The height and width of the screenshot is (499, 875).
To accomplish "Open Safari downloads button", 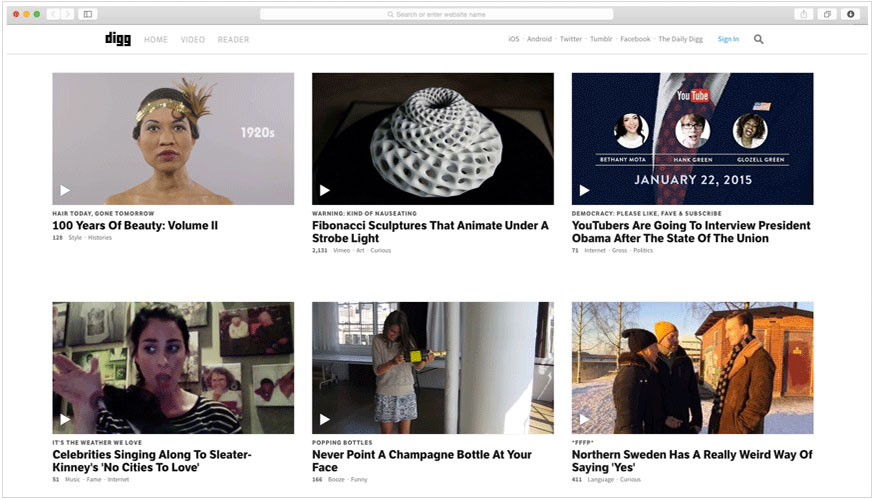I will click(x=850, y=14).
